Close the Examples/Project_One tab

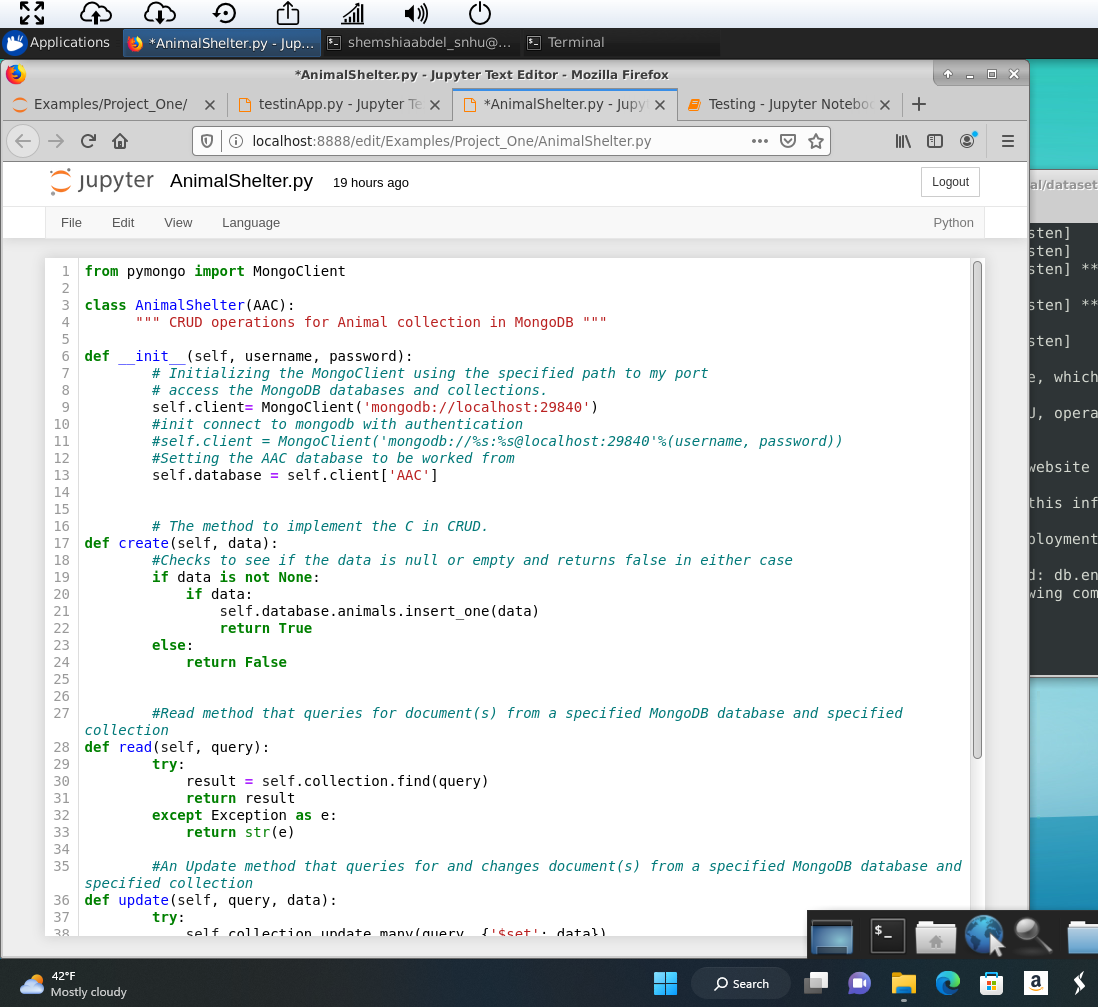coord(209,105)
